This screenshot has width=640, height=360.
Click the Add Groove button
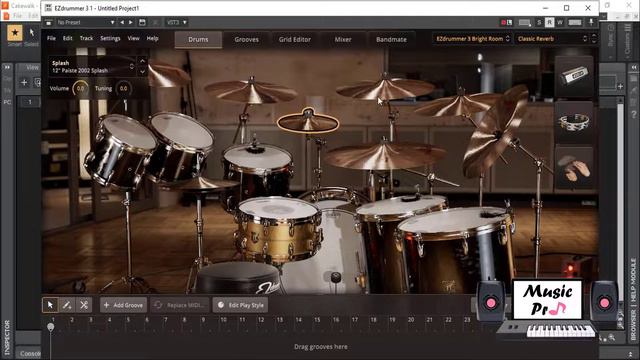point(123,305)
